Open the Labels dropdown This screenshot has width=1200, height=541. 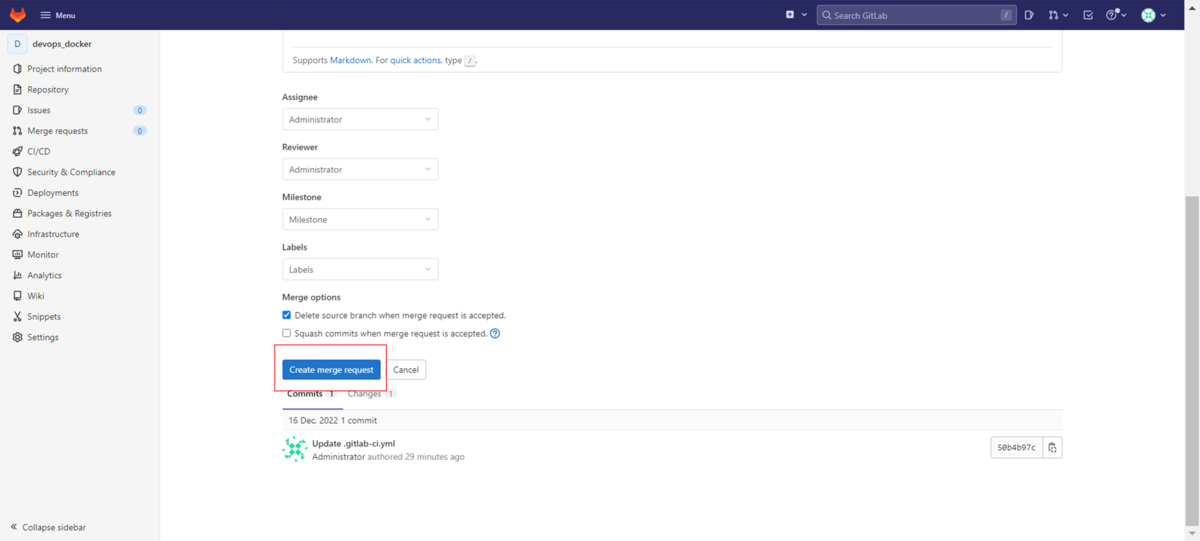(x=360, y=269)
